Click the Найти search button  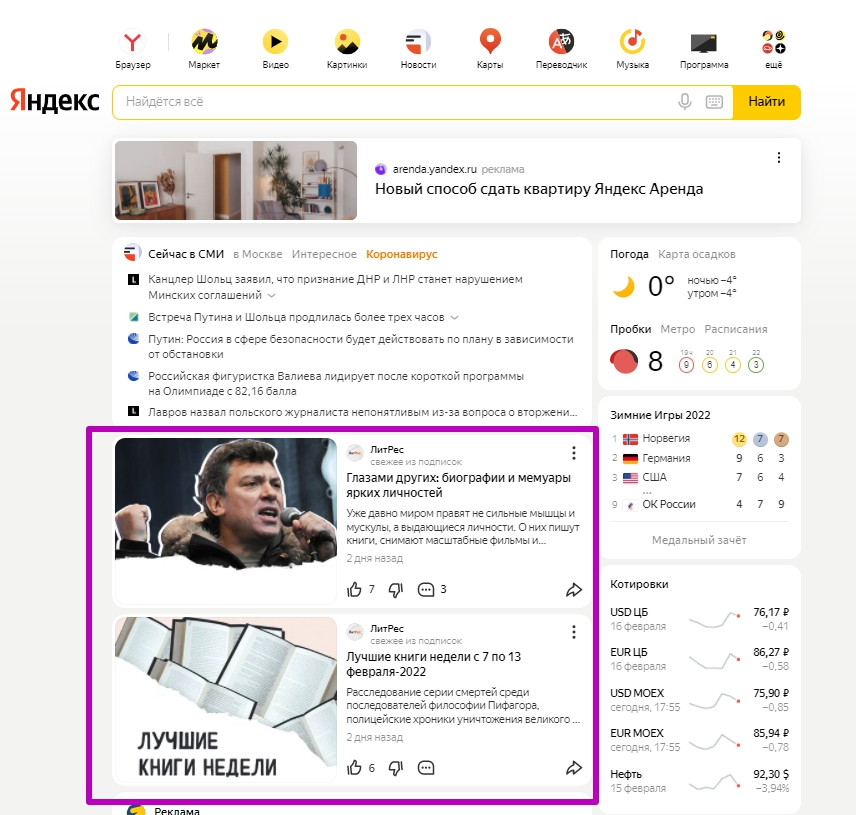(x=766, y=102)
